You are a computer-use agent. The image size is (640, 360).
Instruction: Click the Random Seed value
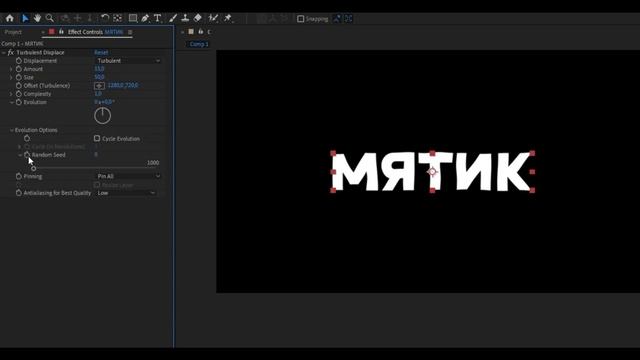(x=96, y=155)
